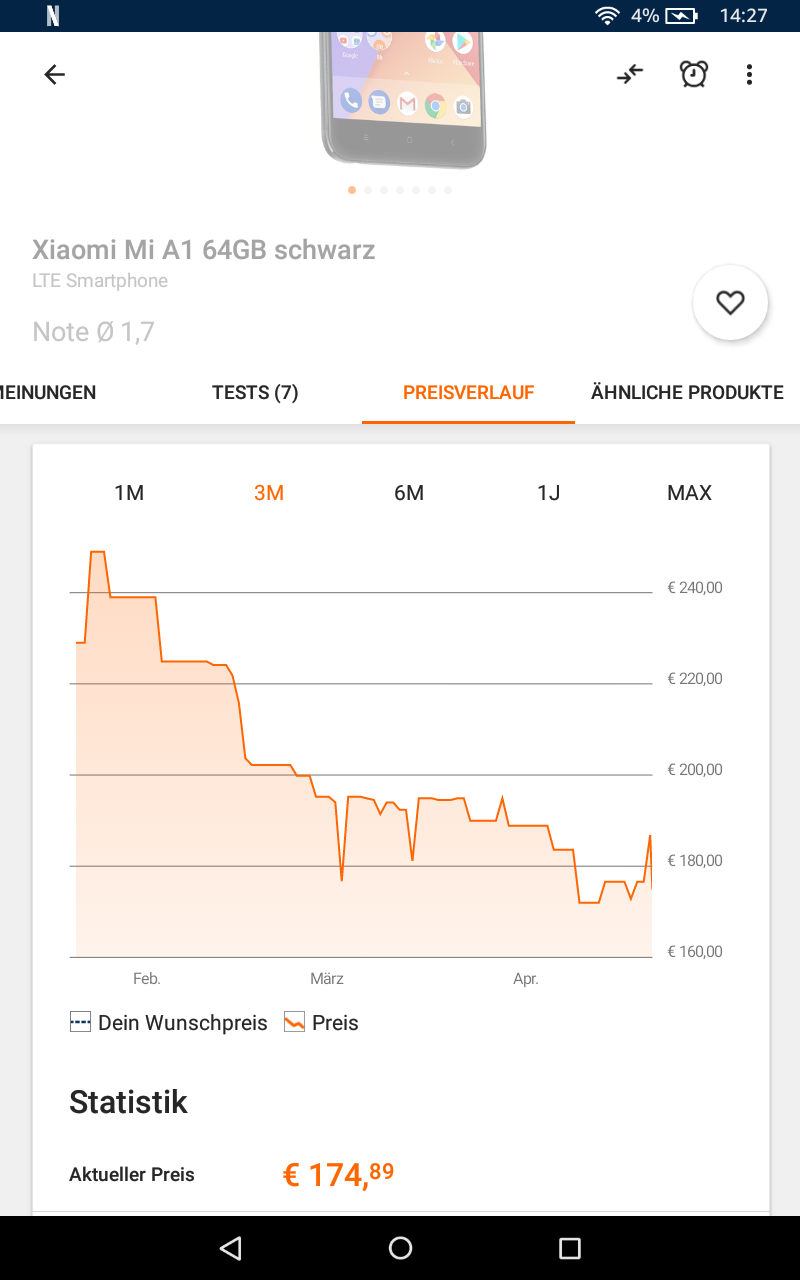
Task: Tap the price spike near February on chart
Action: (x=97, y=553)
